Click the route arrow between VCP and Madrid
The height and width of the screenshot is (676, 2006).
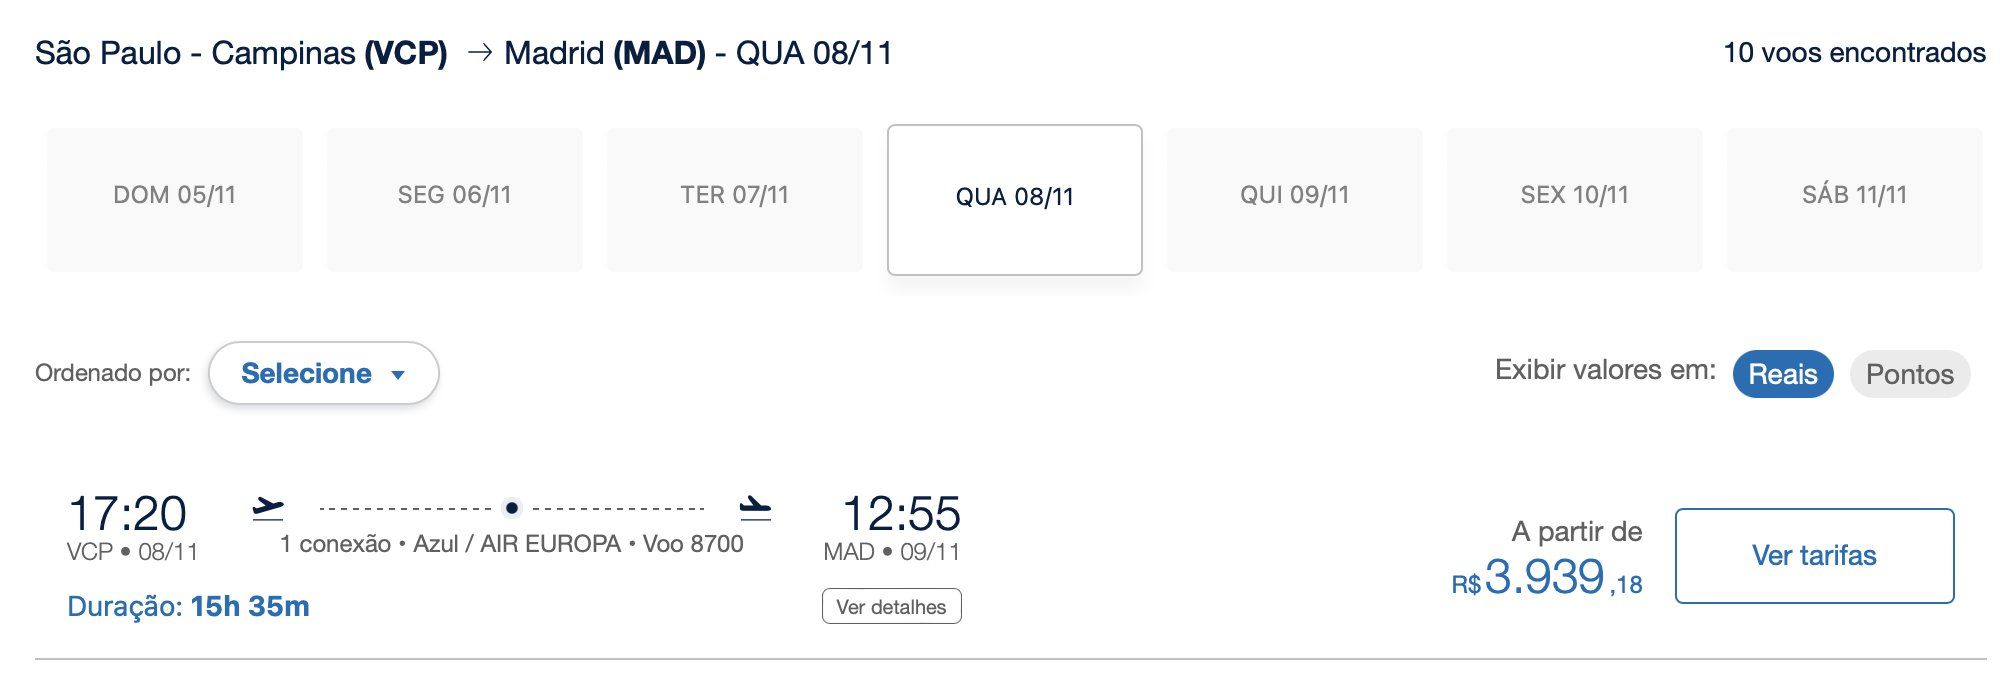click(480, 52)
